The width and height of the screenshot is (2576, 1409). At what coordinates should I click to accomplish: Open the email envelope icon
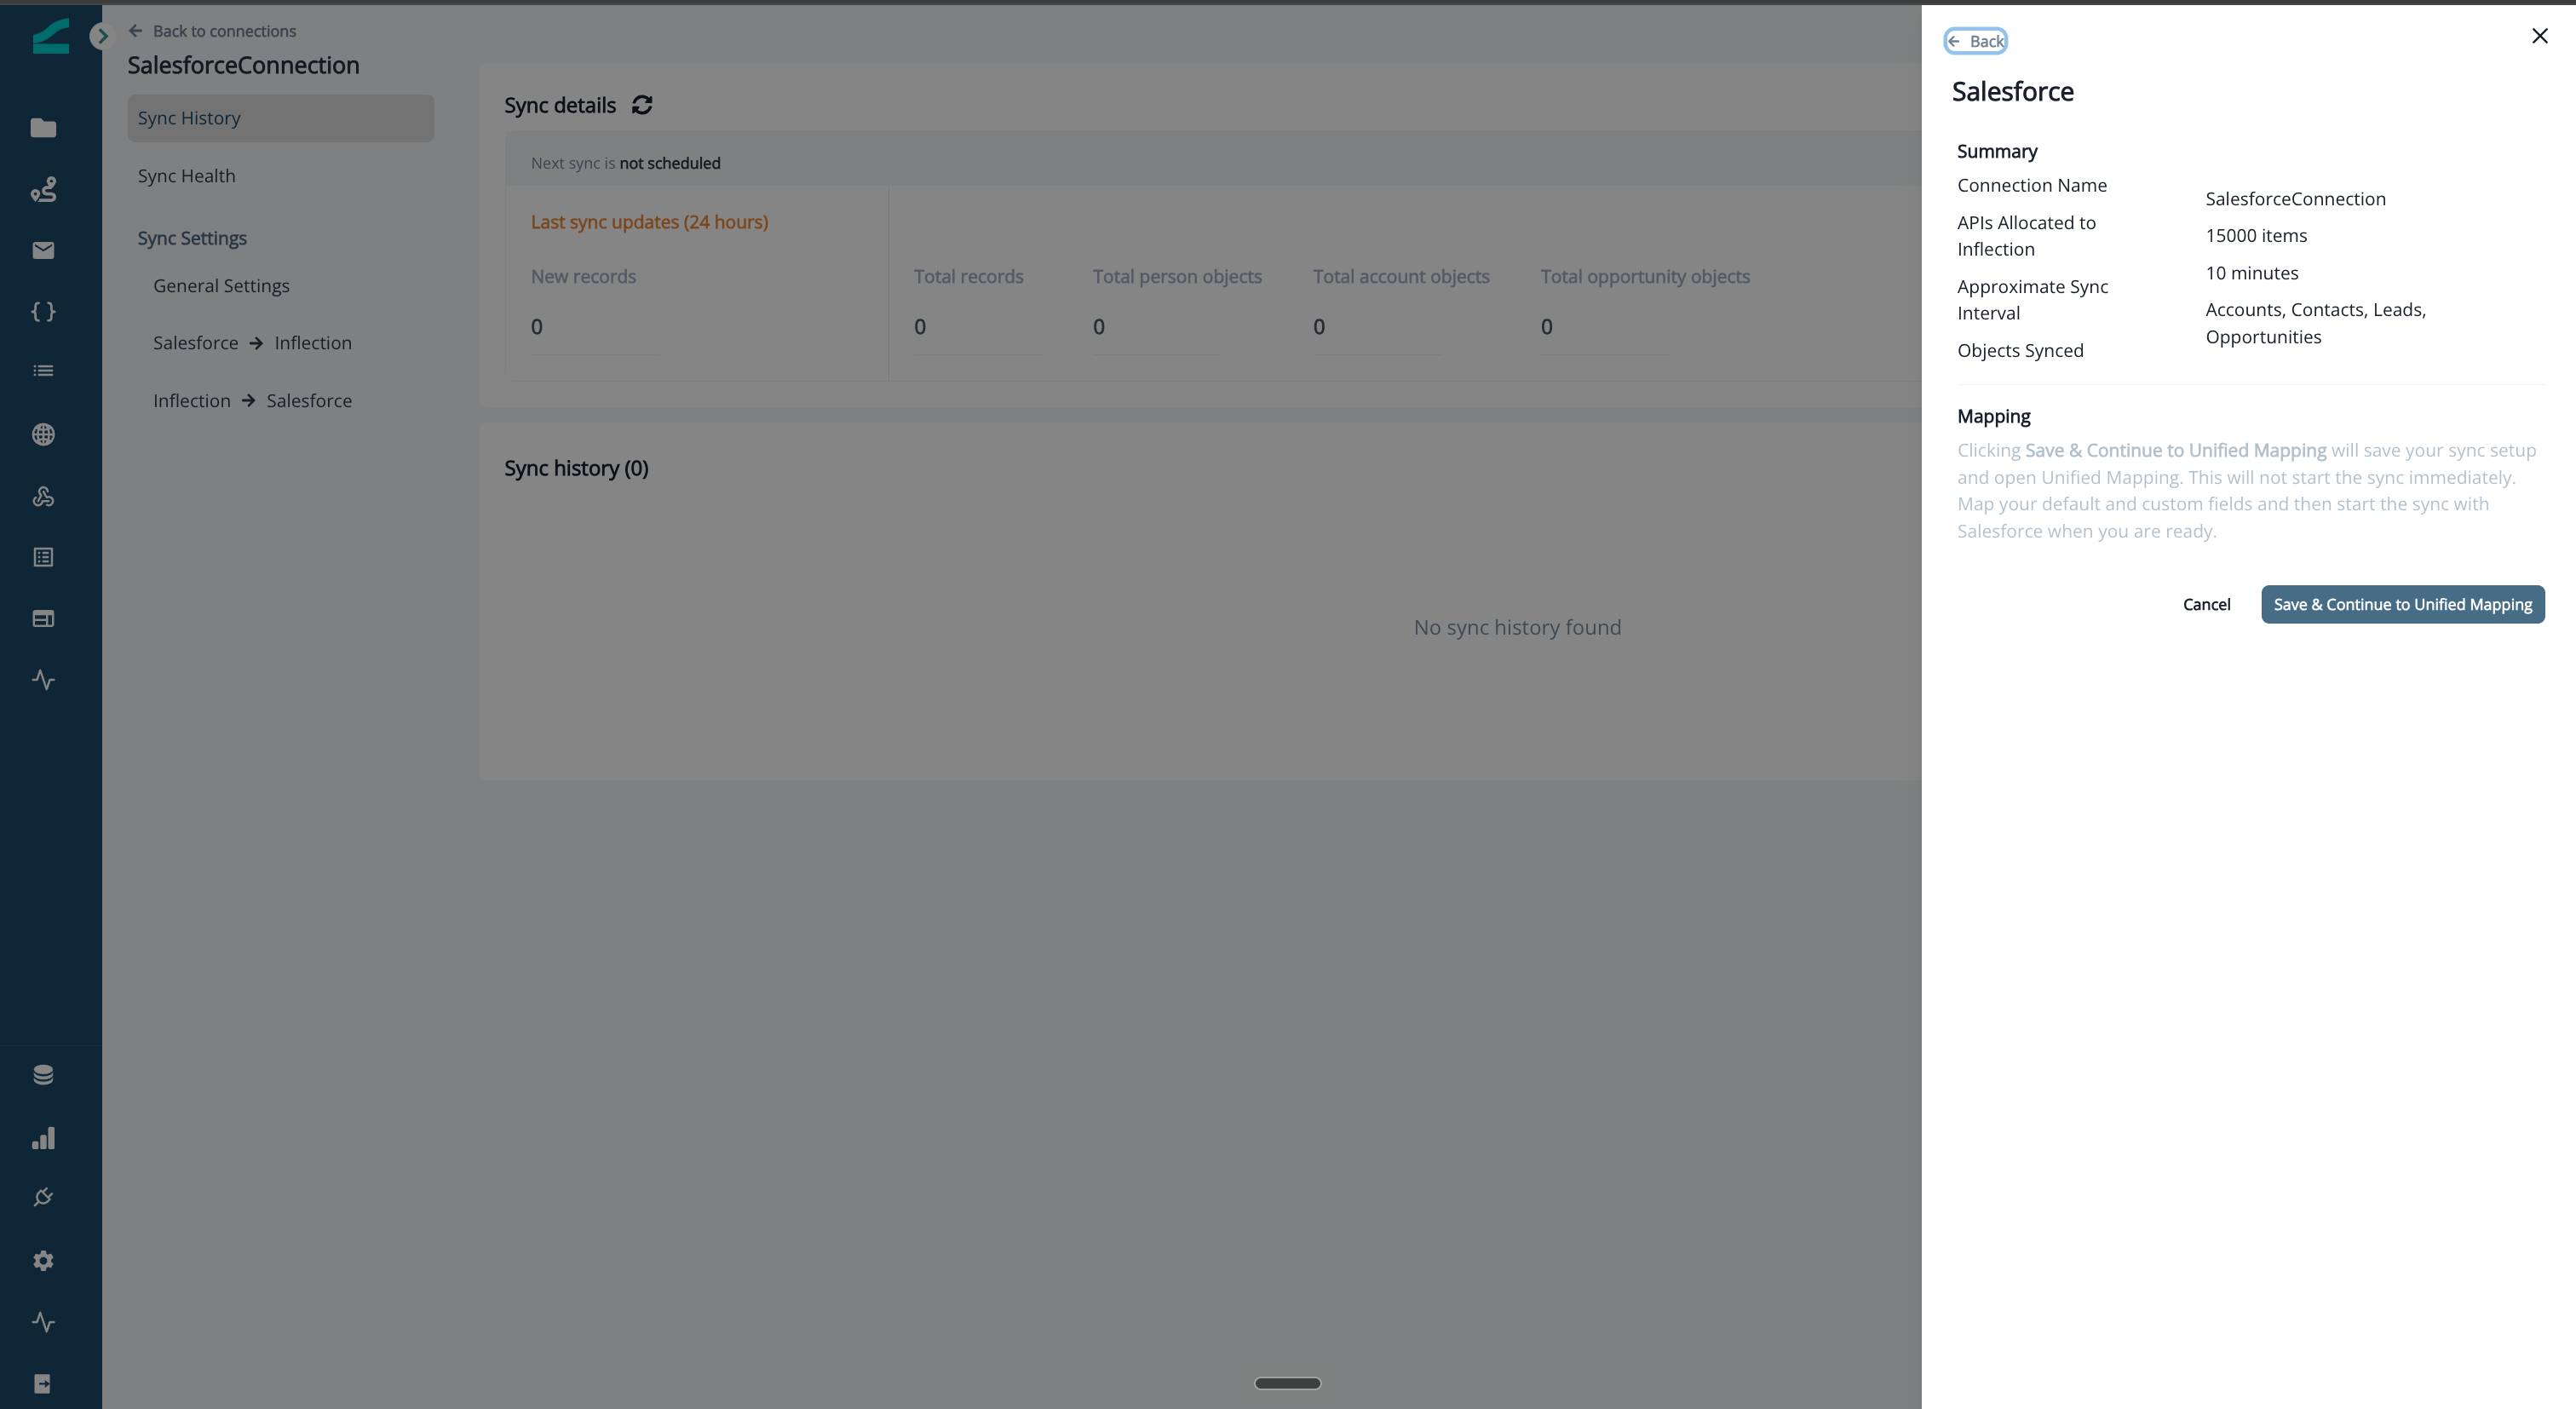coord(43,250)
